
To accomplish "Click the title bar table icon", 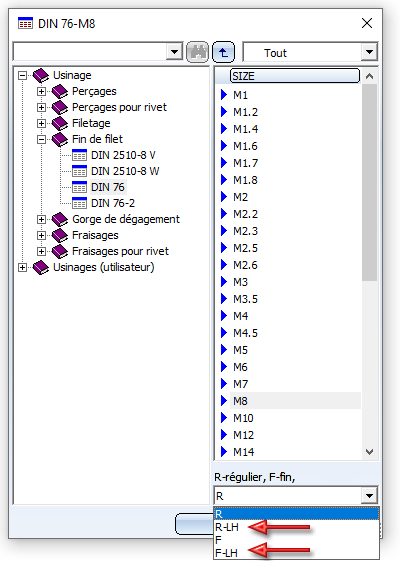I will (25, 23).
